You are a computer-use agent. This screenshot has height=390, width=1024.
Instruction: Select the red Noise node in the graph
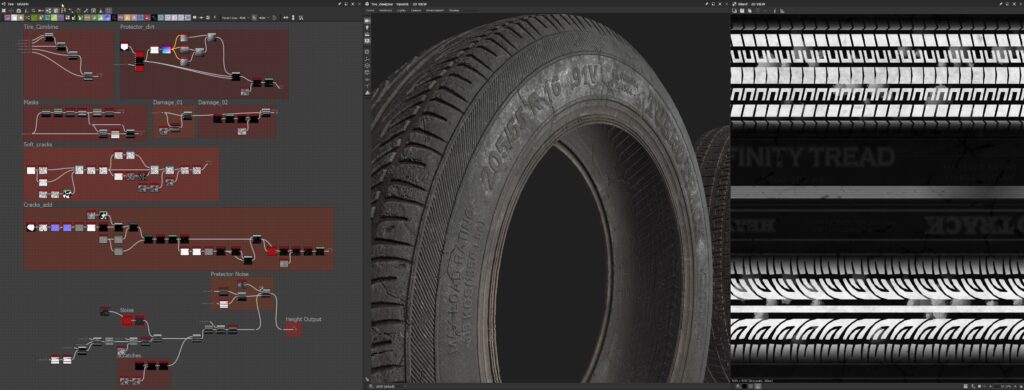pos(127,320)
